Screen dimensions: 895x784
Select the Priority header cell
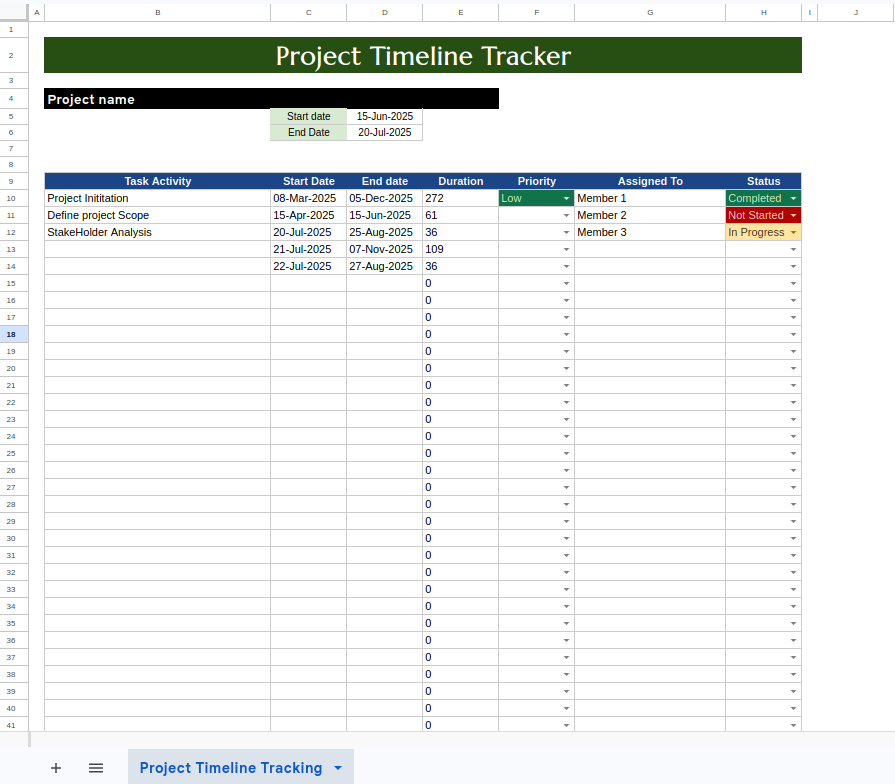(537, 181)
